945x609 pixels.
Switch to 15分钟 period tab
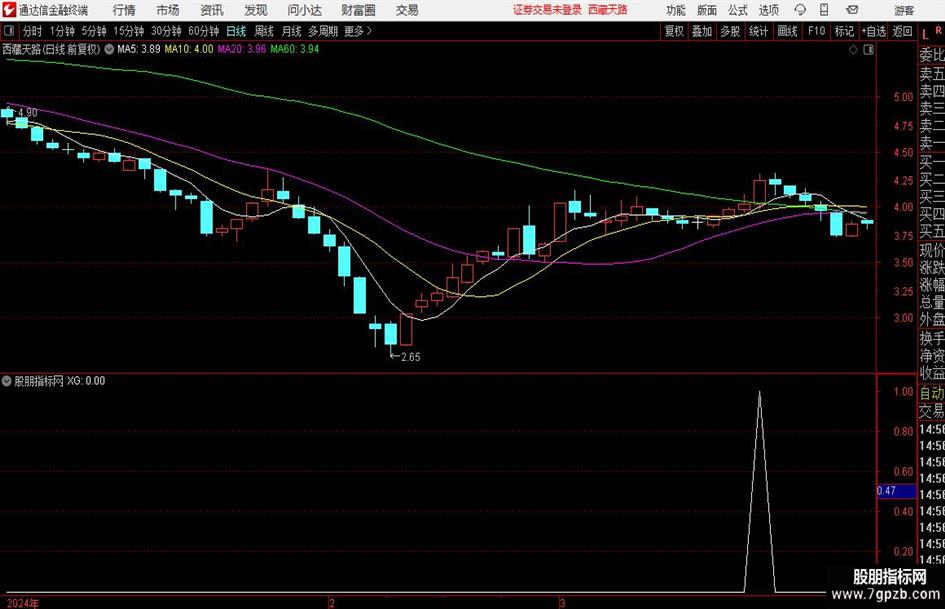pos(129,31)
